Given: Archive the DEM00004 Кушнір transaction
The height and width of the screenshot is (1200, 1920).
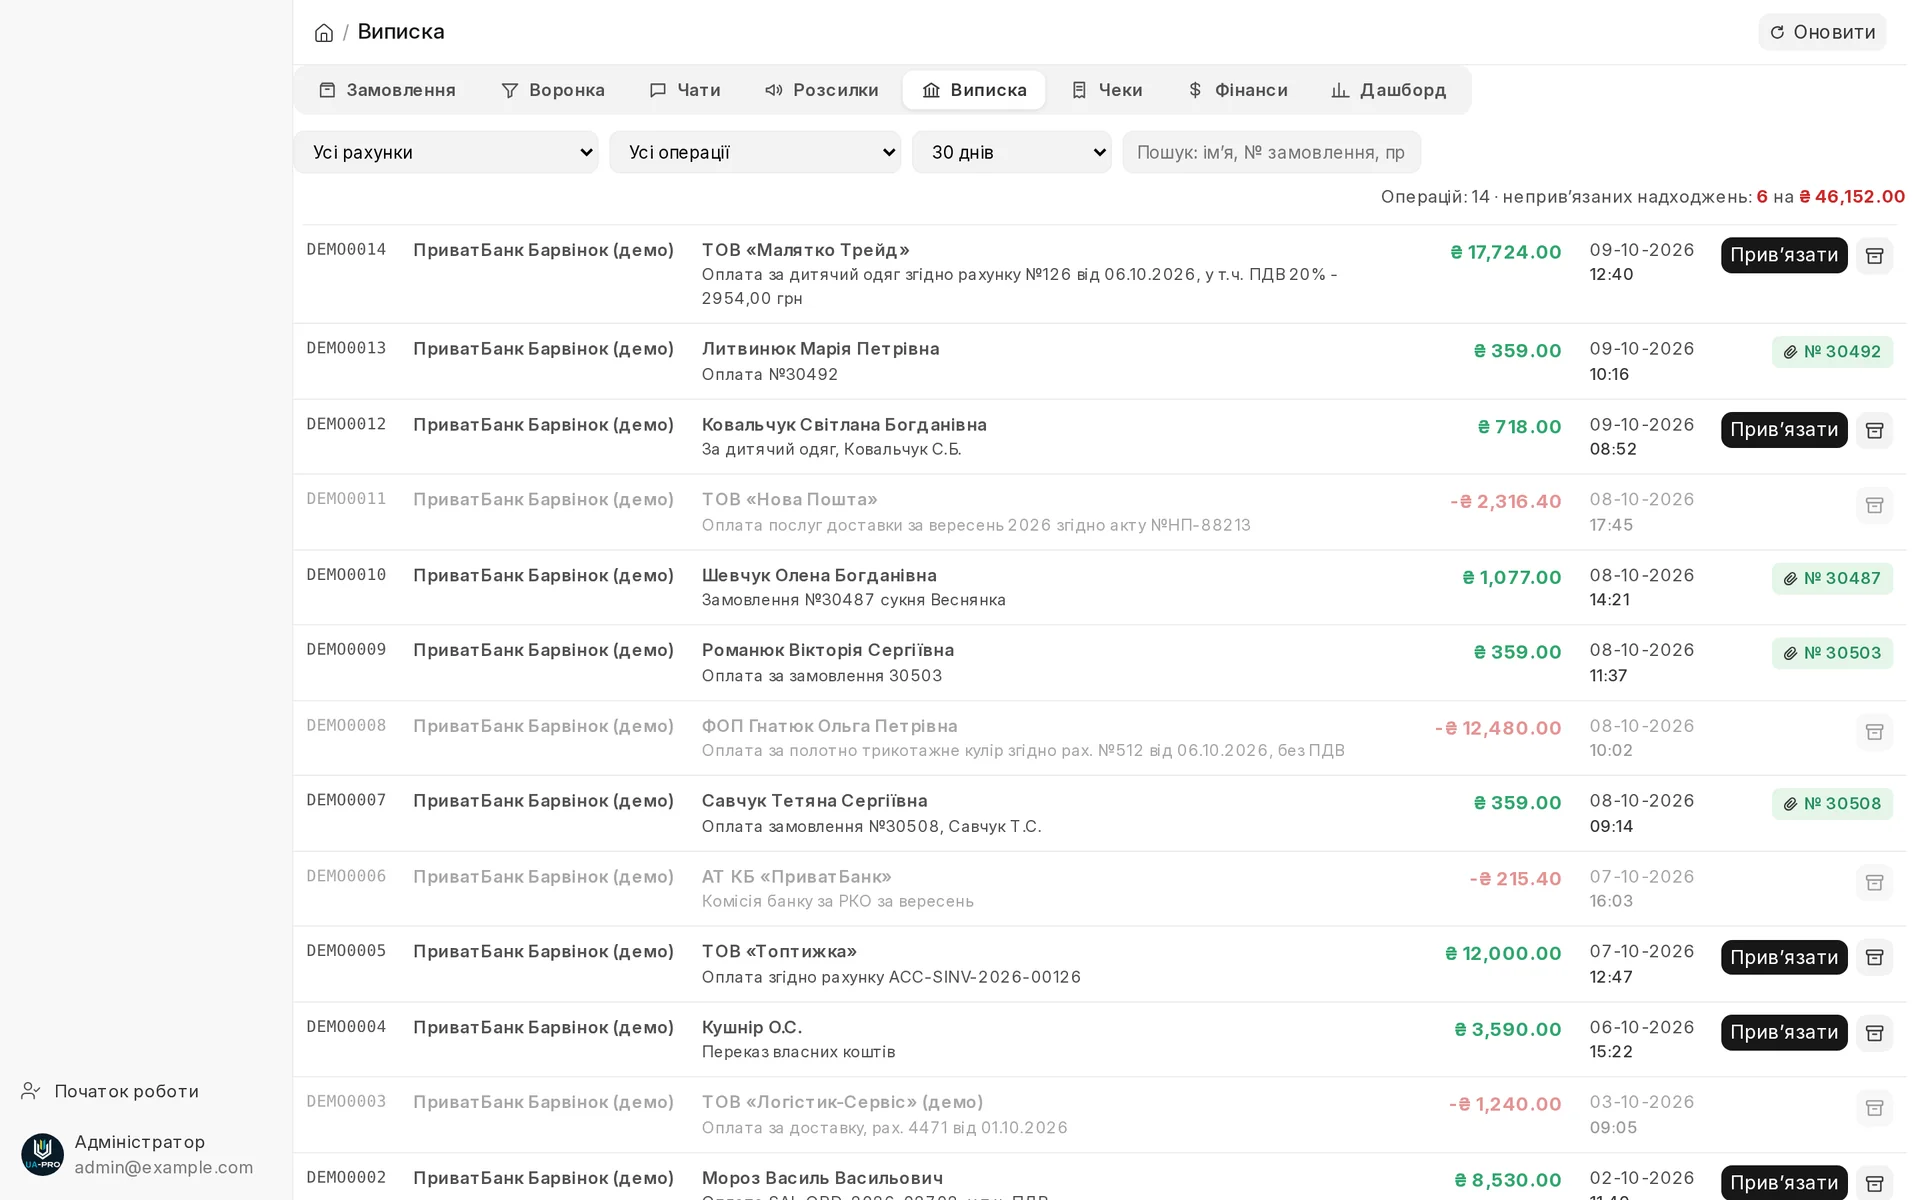Looking at the screenshot, I should coord(1874,1033).
